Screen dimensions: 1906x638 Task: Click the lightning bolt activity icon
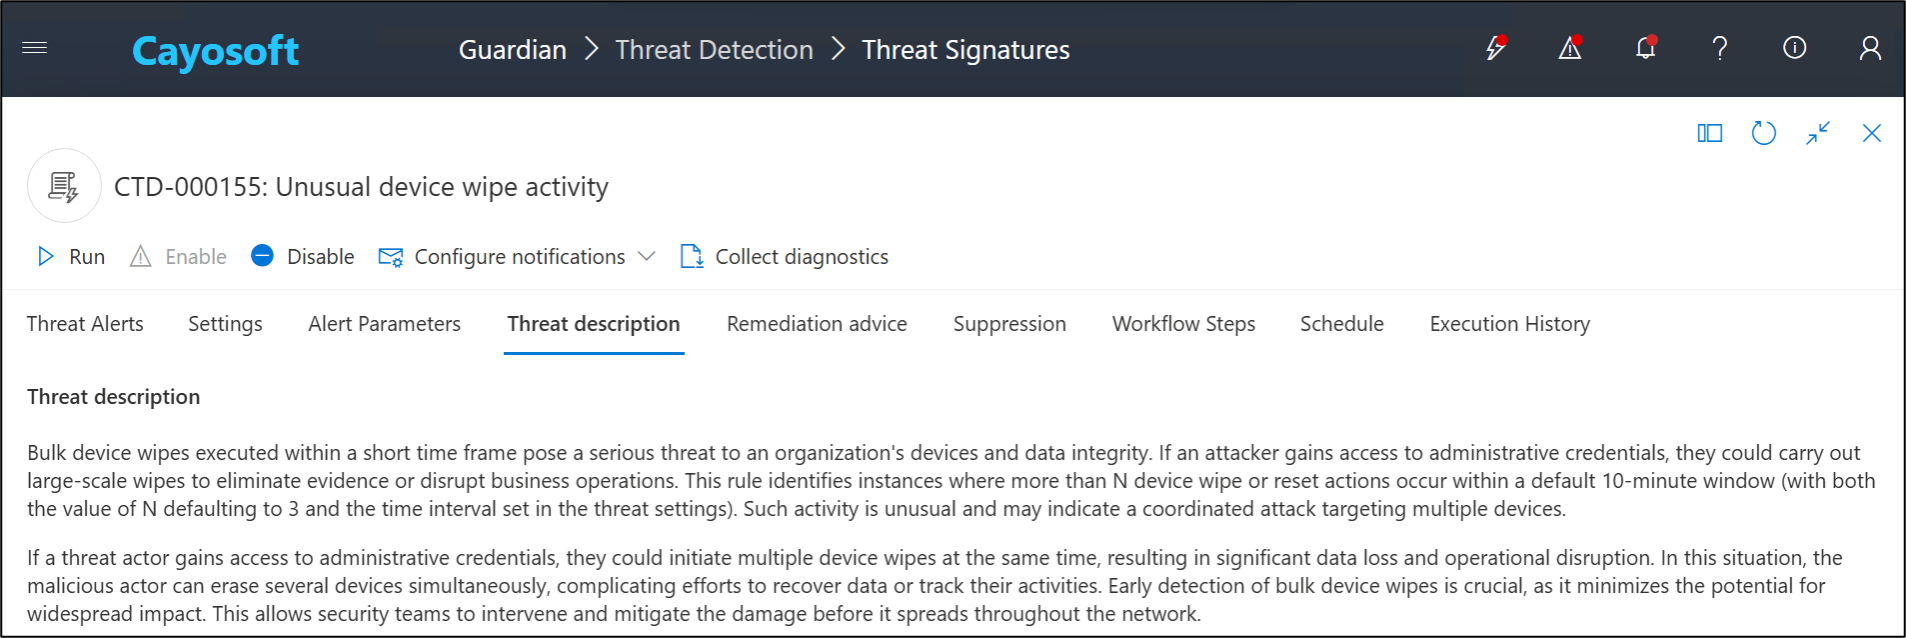tap(1495, 48)
